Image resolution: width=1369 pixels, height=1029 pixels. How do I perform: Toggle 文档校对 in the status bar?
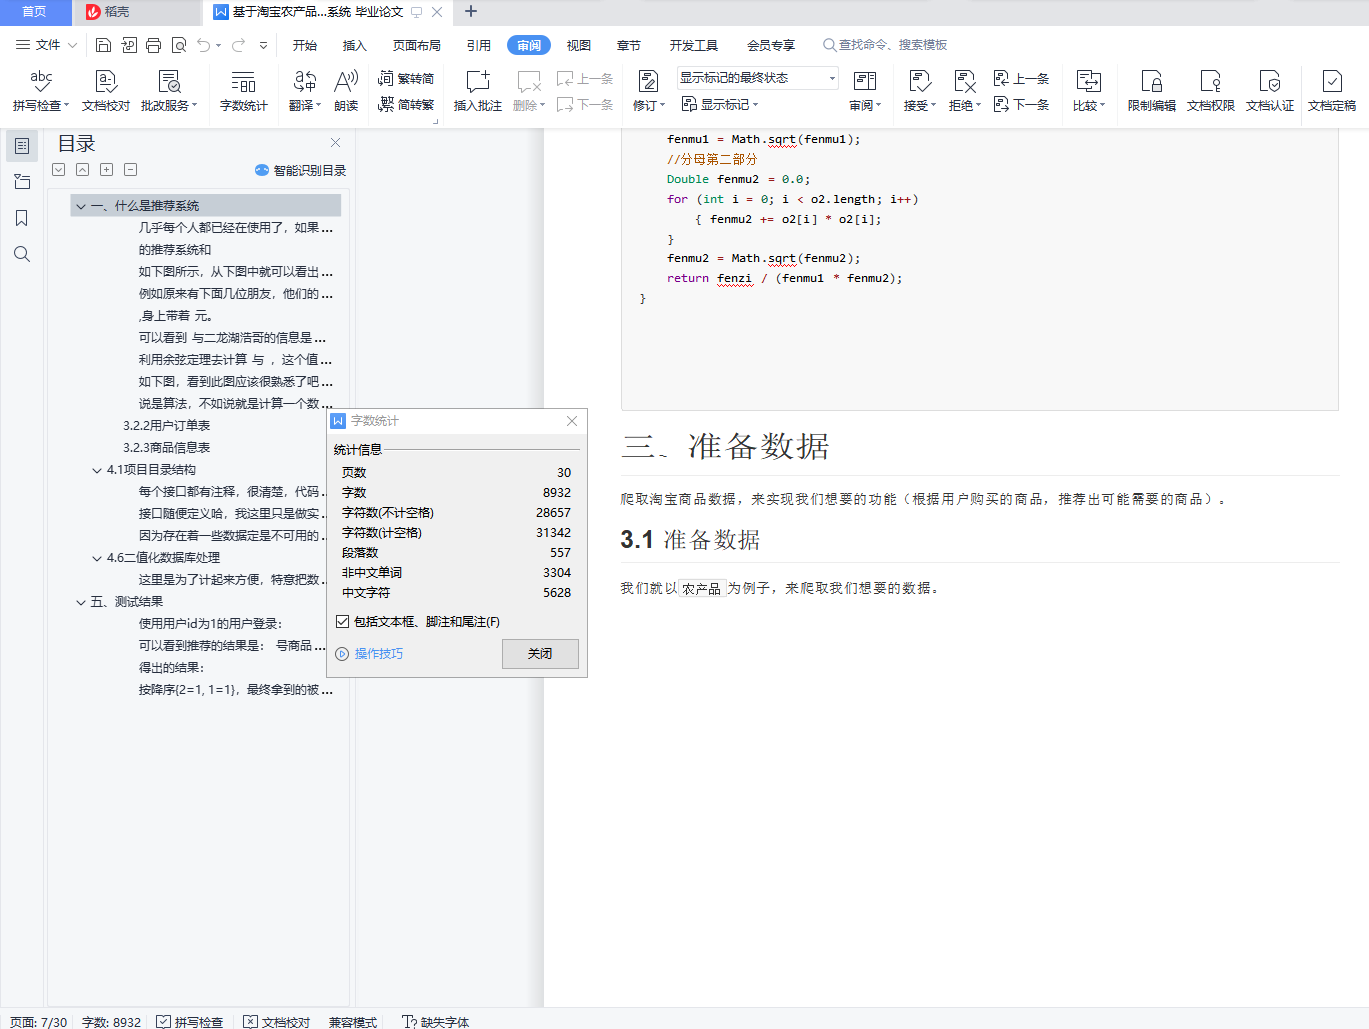pos(277,1022)
